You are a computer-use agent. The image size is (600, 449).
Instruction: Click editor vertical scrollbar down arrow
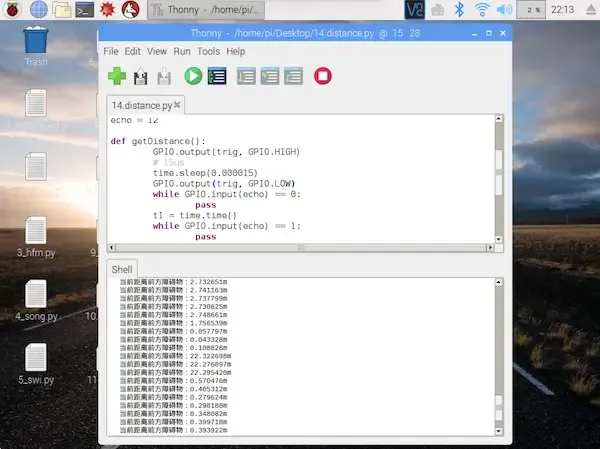click(499, 239)
